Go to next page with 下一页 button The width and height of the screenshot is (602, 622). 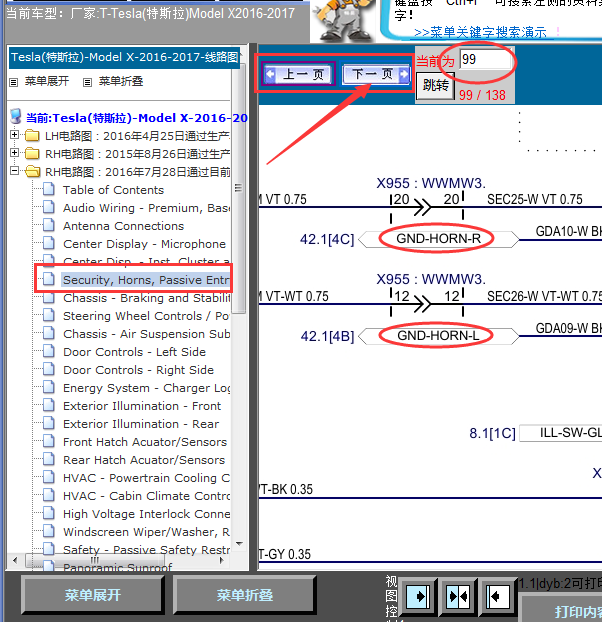[x=376, y=74]
